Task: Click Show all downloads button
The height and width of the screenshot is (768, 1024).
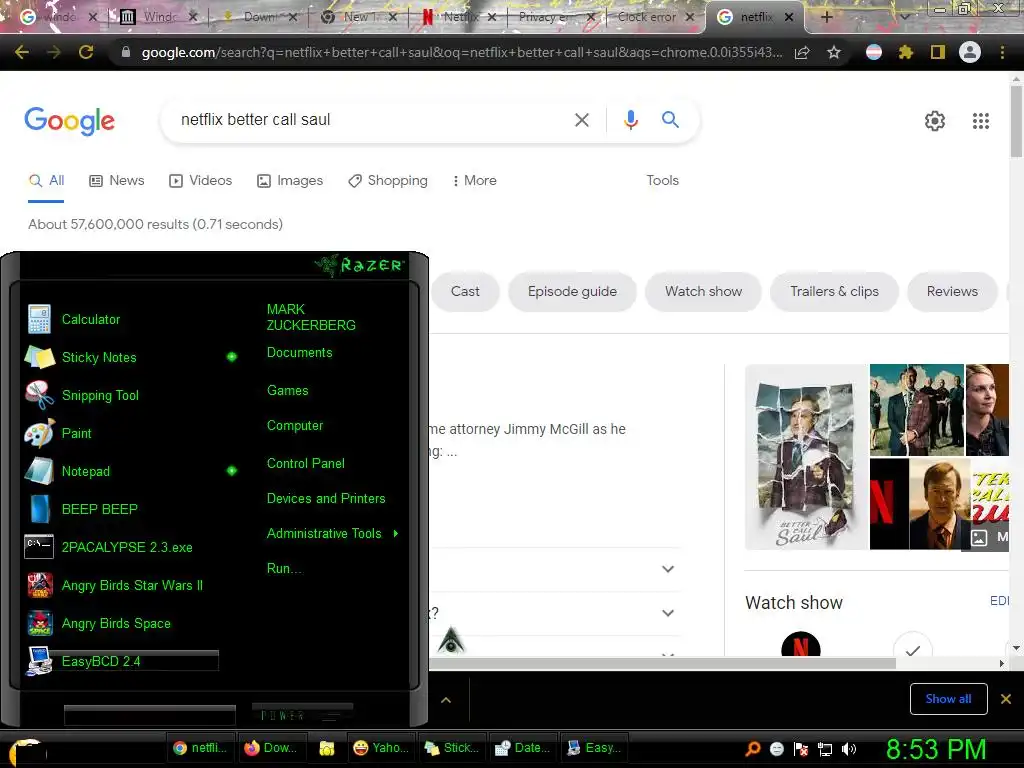Action: point(948,699)
